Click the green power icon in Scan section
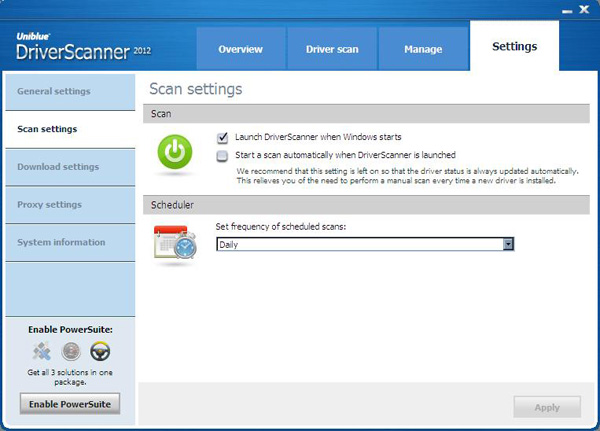600x431 pixels. pos(175,152)
